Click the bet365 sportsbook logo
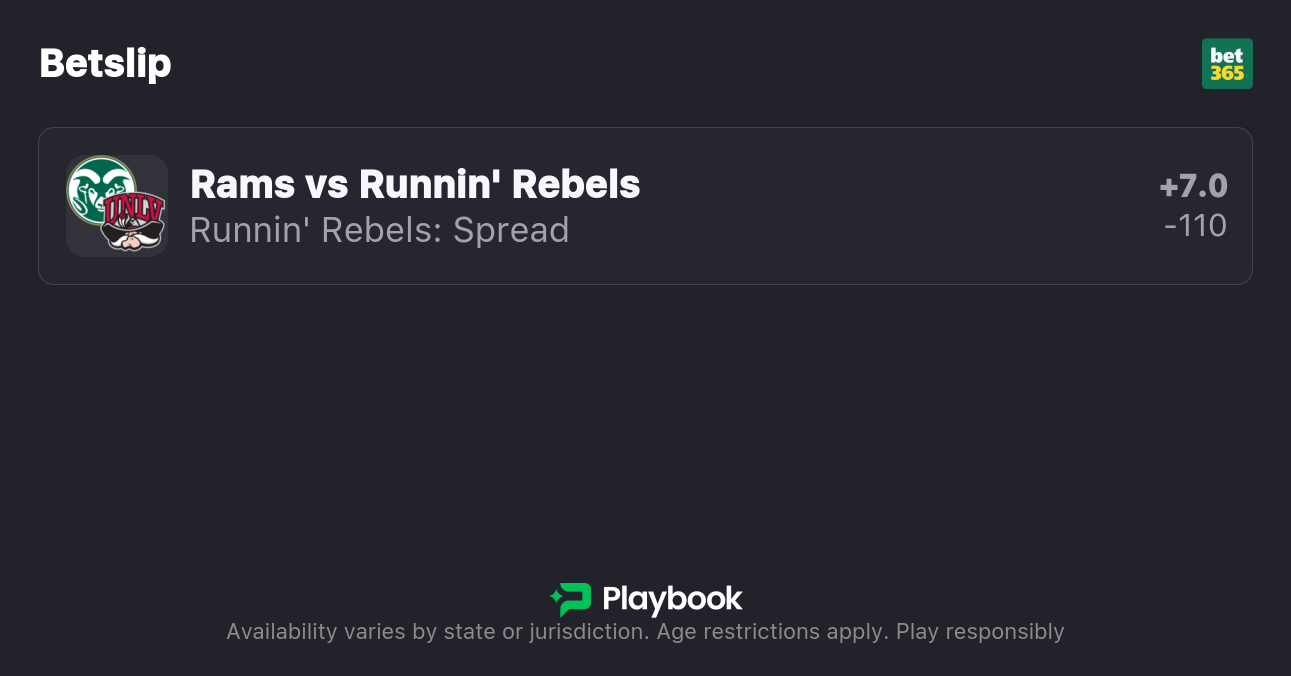Screen dimensions: 1291x676 click(x=1227, y=63)
